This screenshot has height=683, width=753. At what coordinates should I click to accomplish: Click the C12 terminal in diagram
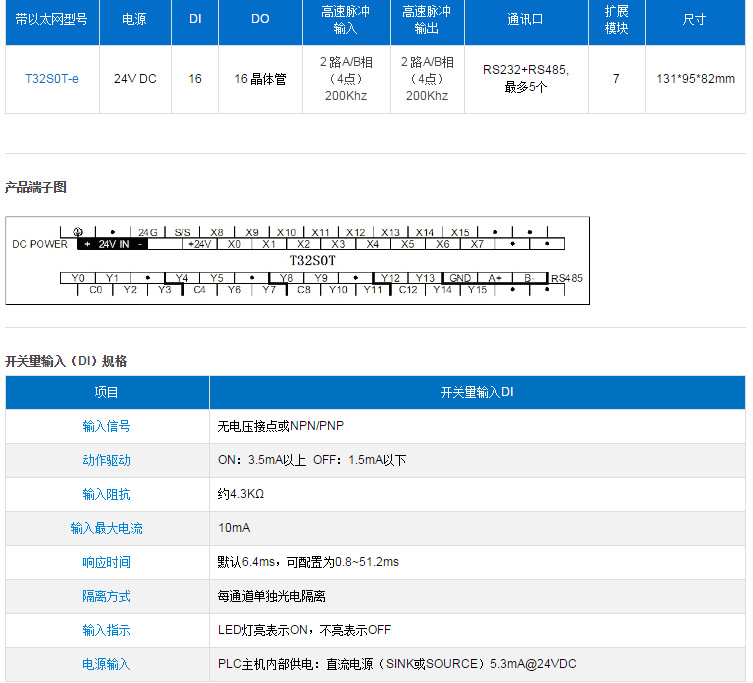point(408,290)
